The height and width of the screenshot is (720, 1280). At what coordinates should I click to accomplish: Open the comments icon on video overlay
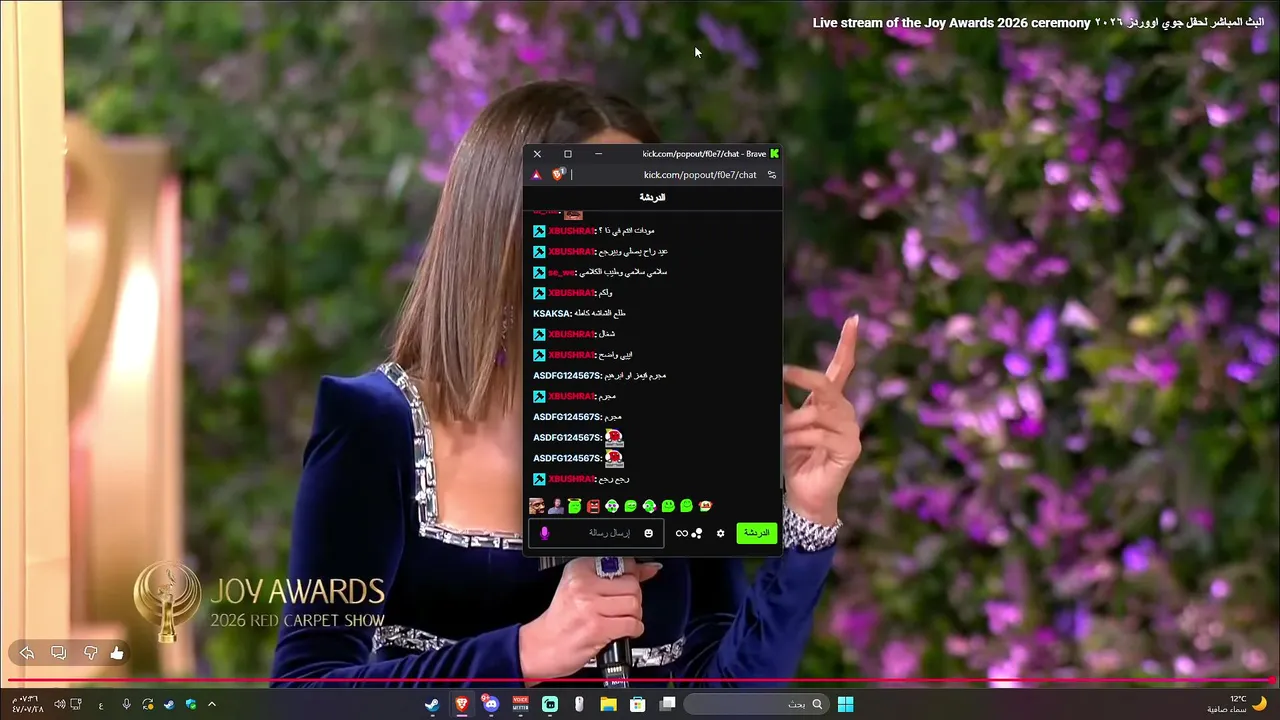tap(58, 653)
